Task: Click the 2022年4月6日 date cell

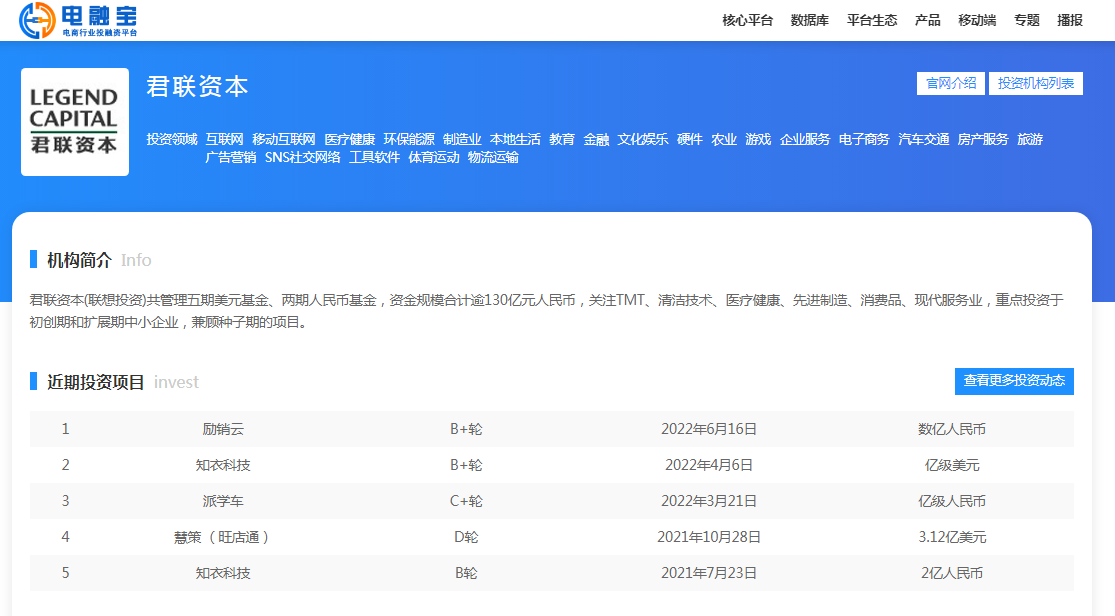Action: [x=709, y=465]
